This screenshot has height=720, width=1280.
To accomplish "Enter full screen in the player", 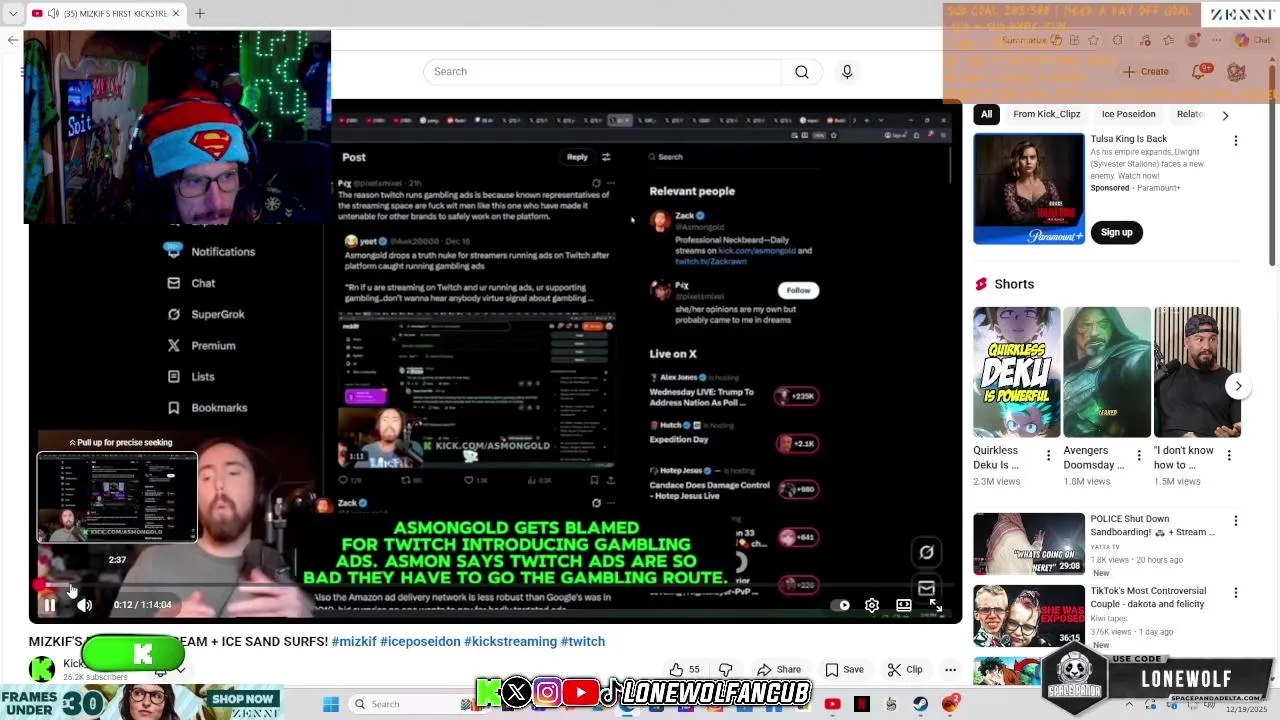I will [x=936, y=605].
